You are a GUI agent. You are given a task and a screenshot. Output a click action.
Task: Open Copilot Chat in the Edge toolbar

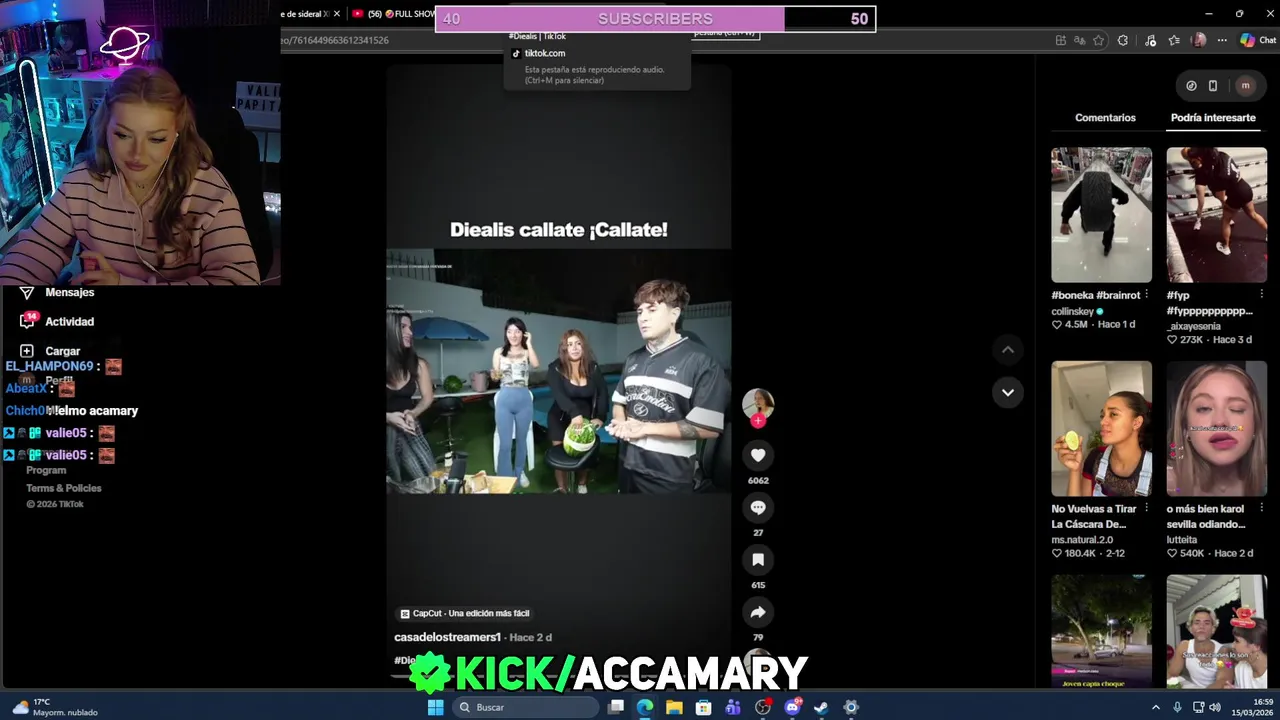coord(1258,40)
